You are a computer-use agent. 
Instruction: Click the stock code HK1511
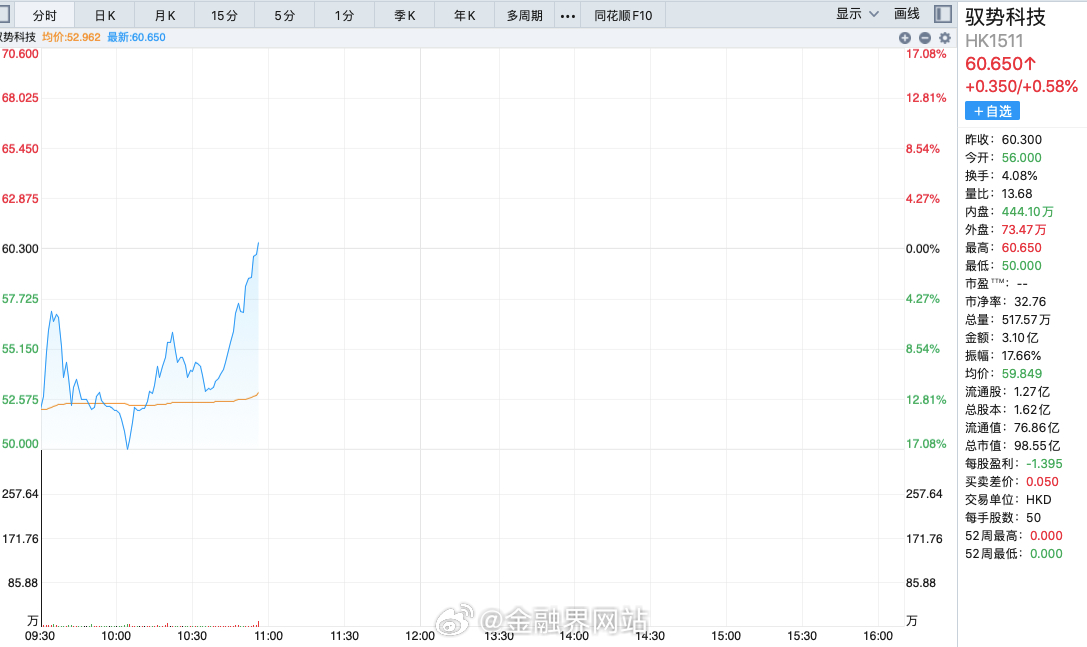click(994, 41)
